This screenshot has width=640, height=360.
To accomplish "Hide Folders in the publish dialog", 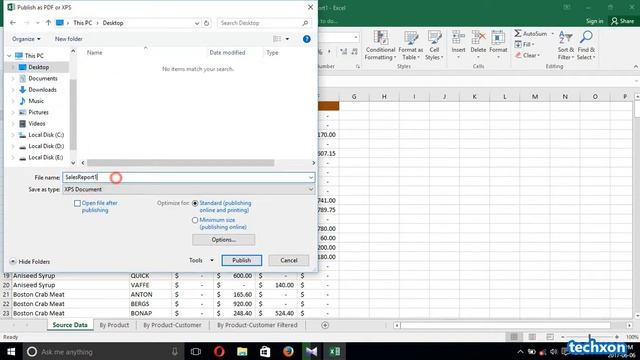I will click(30, 262).
